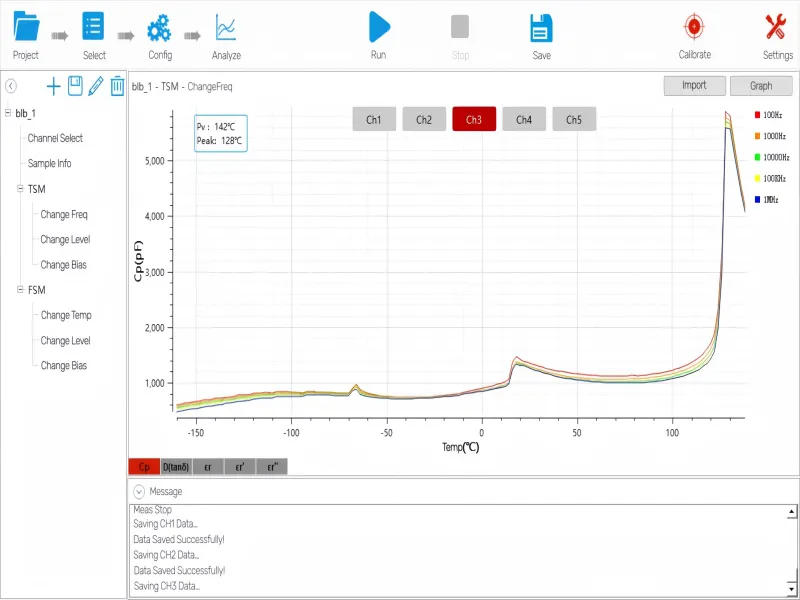Collapse the Message panel chevron
This screenshot has width=800, height=600.
click(x=139, y=492)
